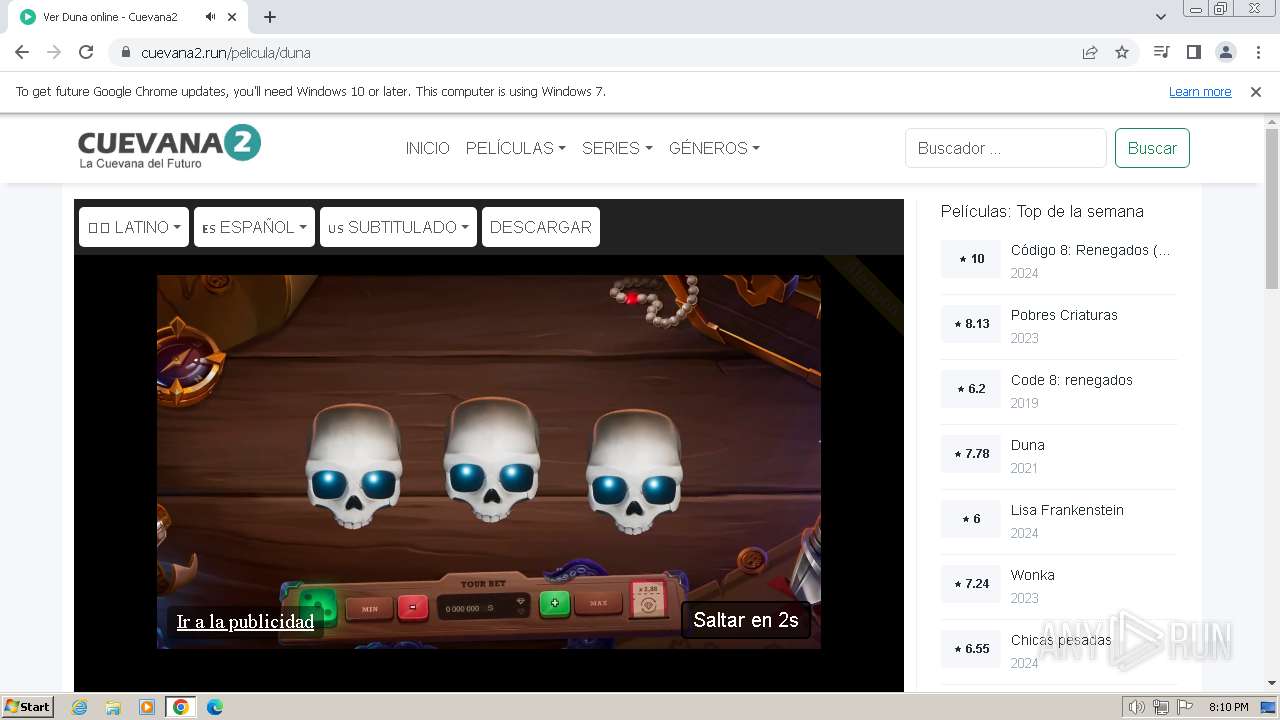Click the MIN bet button in ad

click(x=370, y=607)
